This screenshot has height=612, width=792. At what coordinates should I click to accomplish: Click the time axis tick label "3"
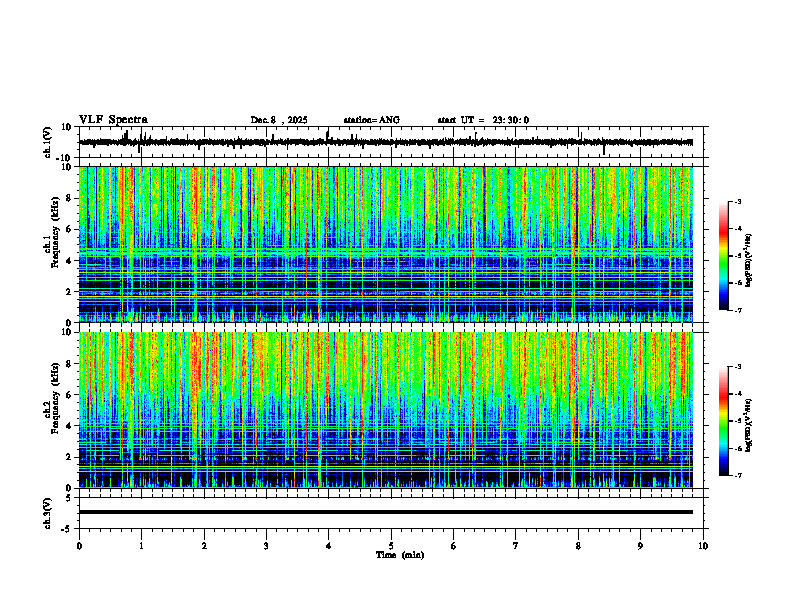(x=266, y=546)
